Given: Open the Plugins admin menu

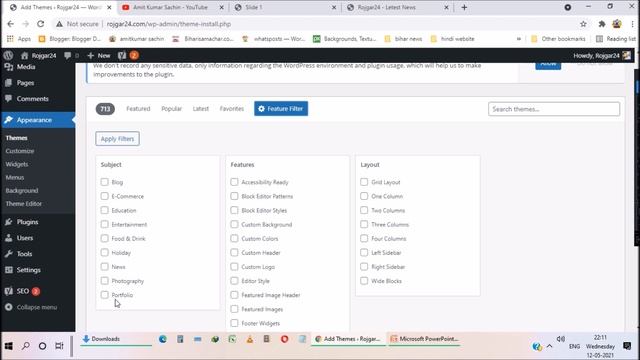Looking at the screenshot, I should click(27, 222).
